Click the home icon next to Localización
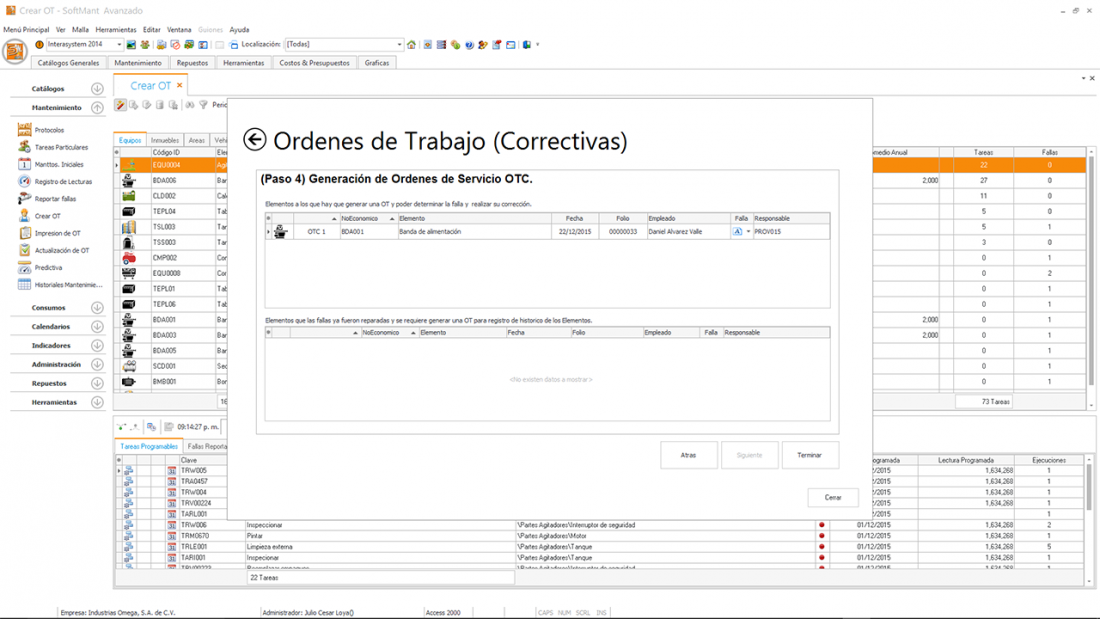 pos(411,45)
